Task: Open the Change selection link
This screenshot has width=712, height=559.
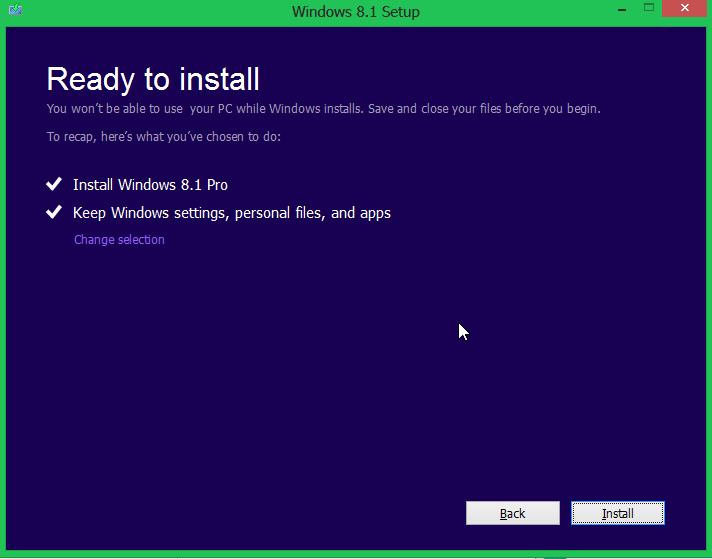Action: [119, 240]
